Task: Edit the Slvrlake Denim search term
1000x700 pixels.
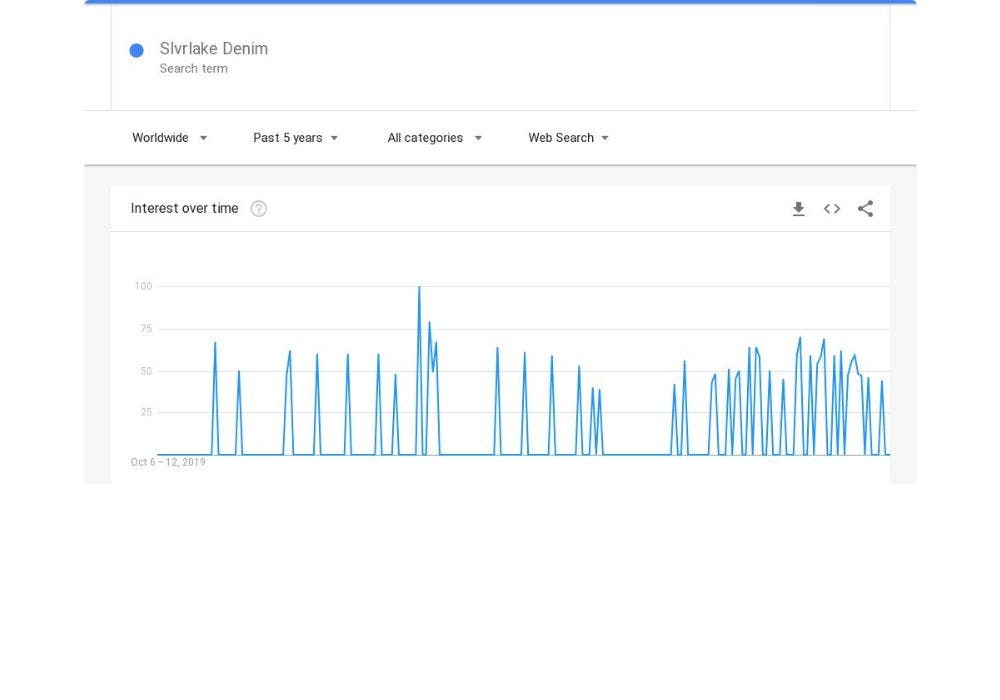Action: pyautogui.click(x=214, y=49)
